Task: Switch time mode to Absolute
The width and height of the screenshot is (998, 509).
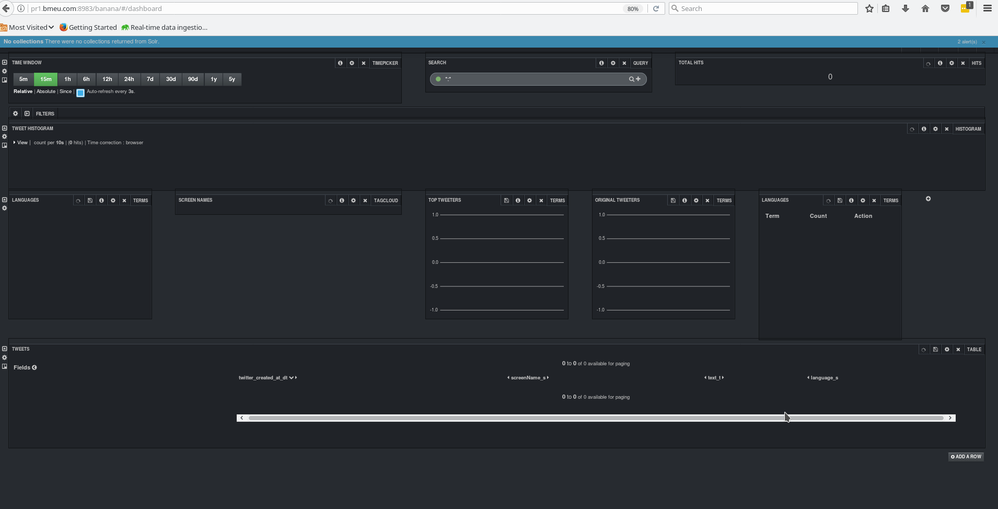Action: pyautogui.click(x=46, y=92)
